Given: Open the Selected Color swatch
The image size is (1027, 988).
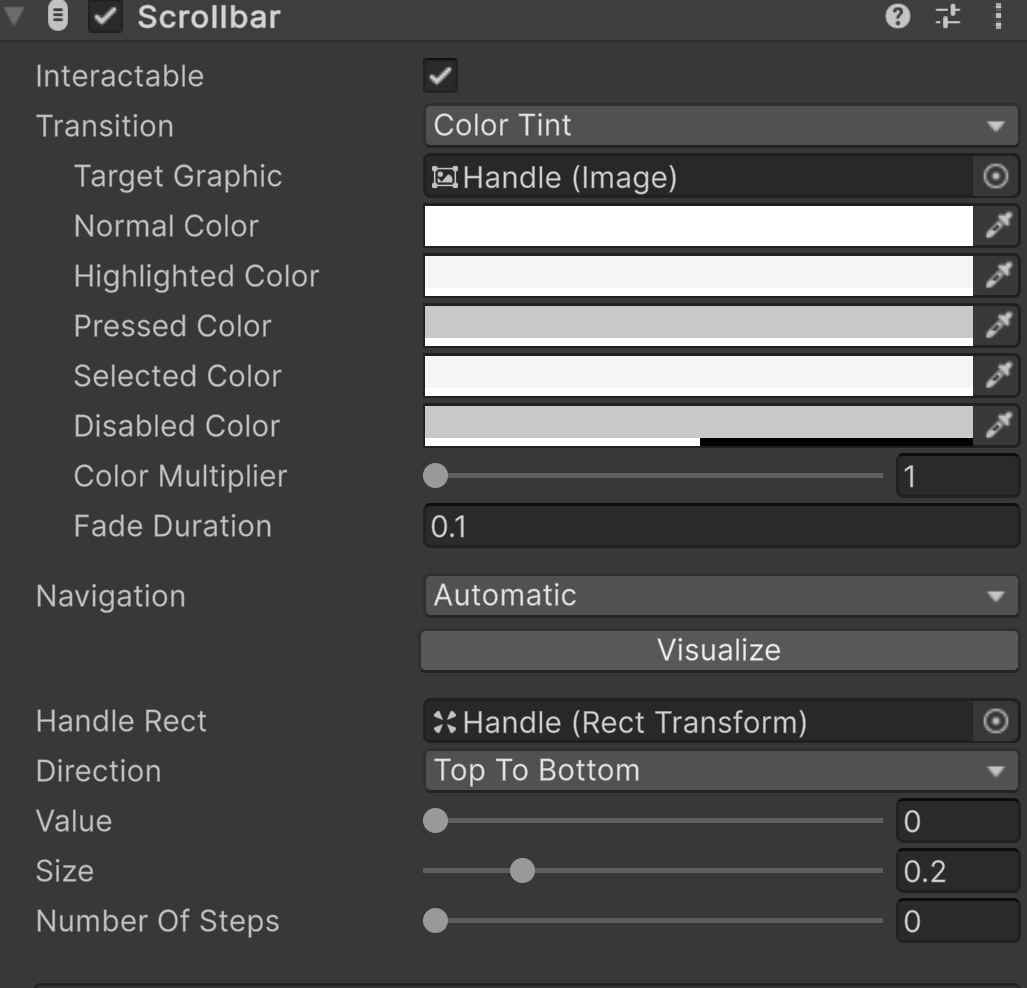Looking at the screenshot, I should (698, 376).
